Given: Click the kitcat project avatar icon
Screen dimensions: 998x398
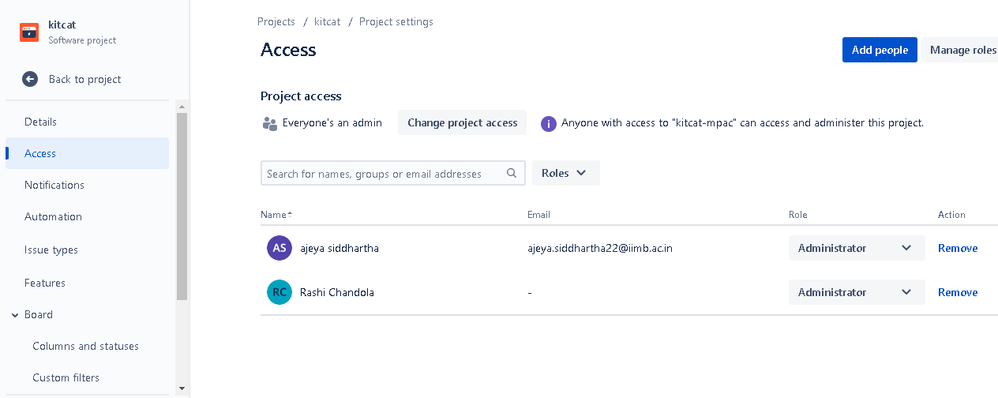Looking at the screenshot, I should click(x=29, y=32).
